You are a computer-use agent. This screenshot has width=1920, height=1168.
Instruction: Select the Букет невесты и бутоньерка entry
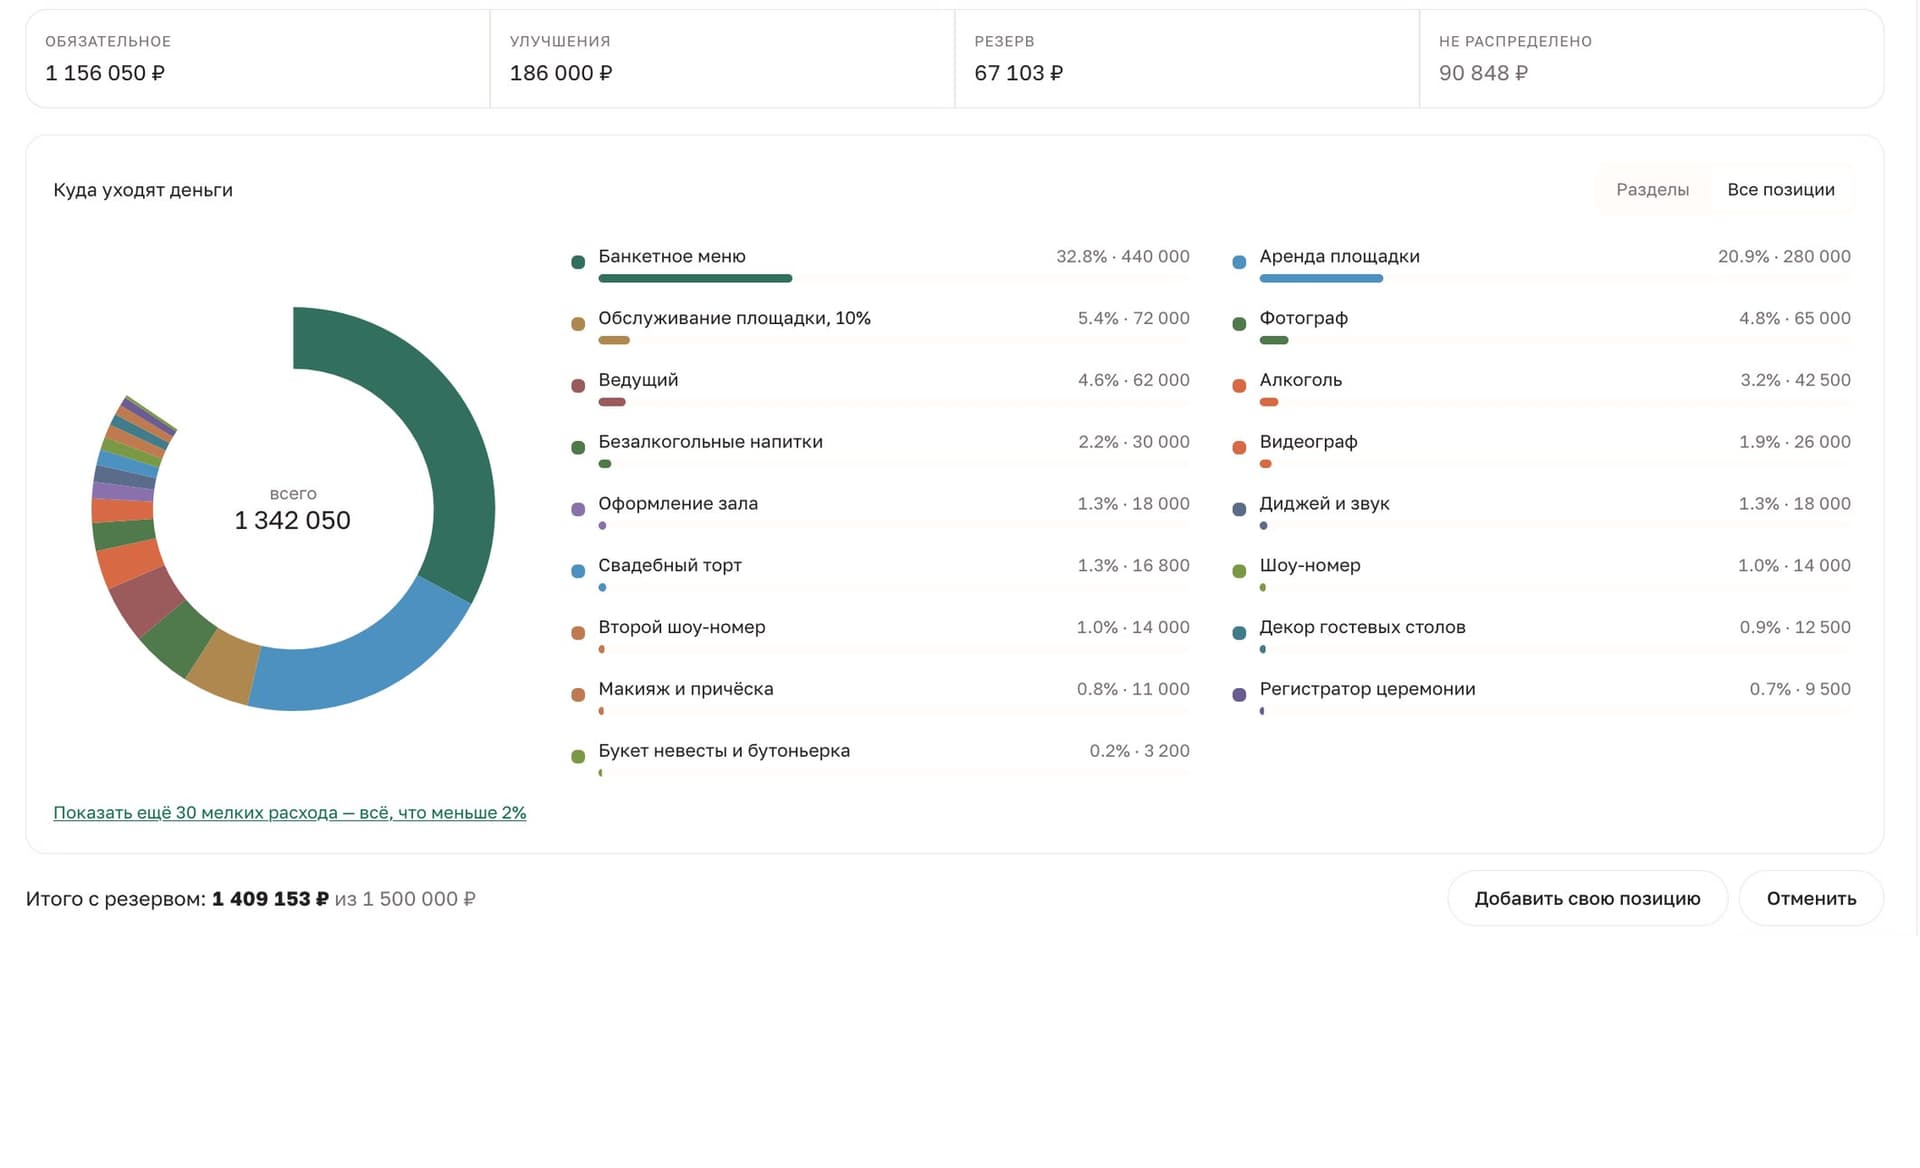pos(880,762)
